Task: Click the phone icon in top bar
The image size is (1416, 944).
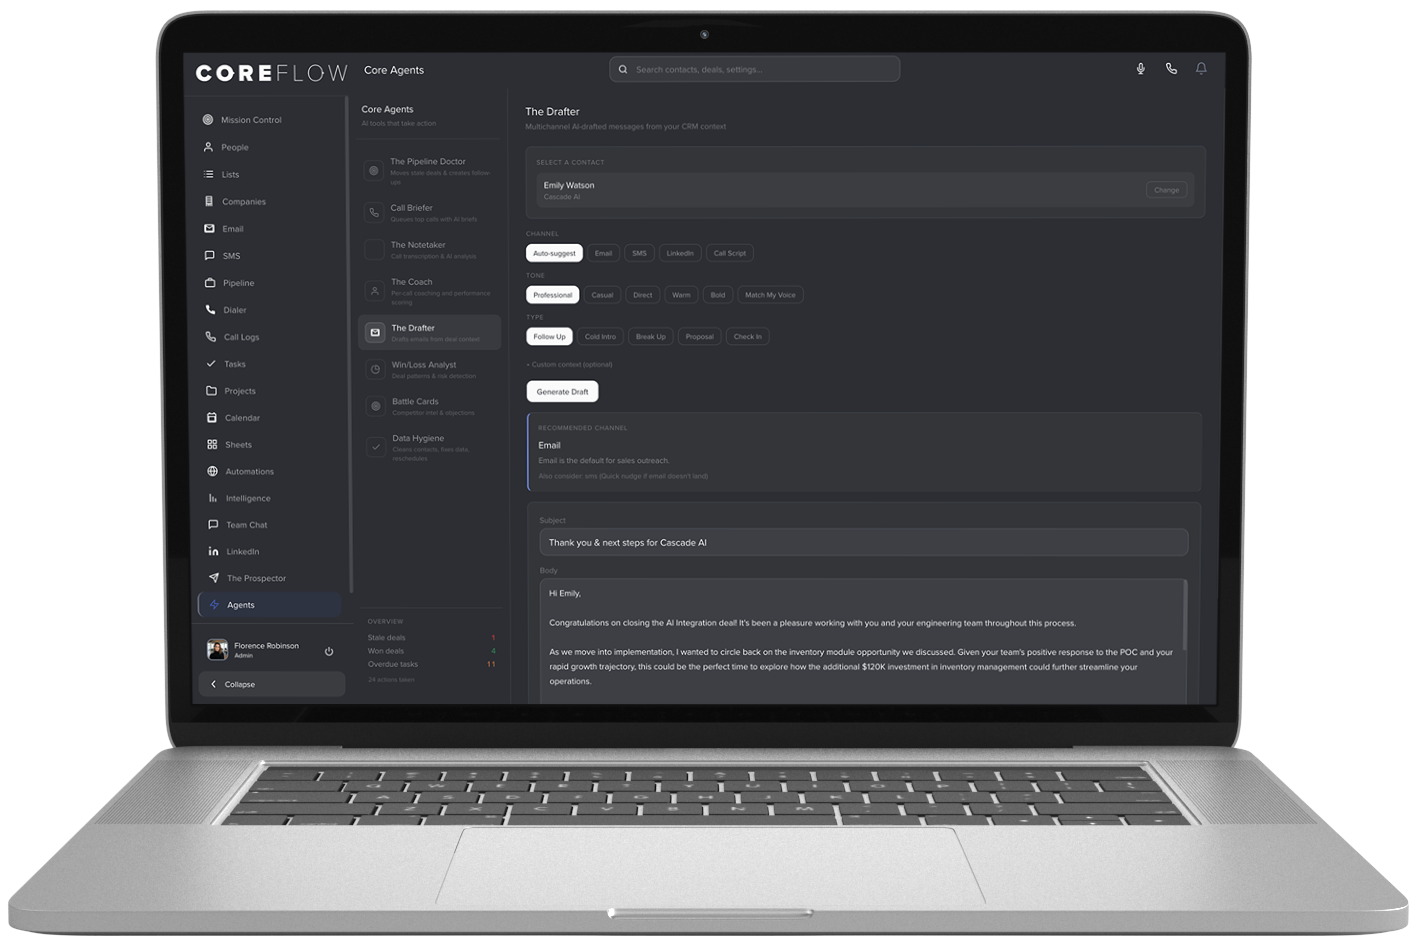Action: [1171, 69]
